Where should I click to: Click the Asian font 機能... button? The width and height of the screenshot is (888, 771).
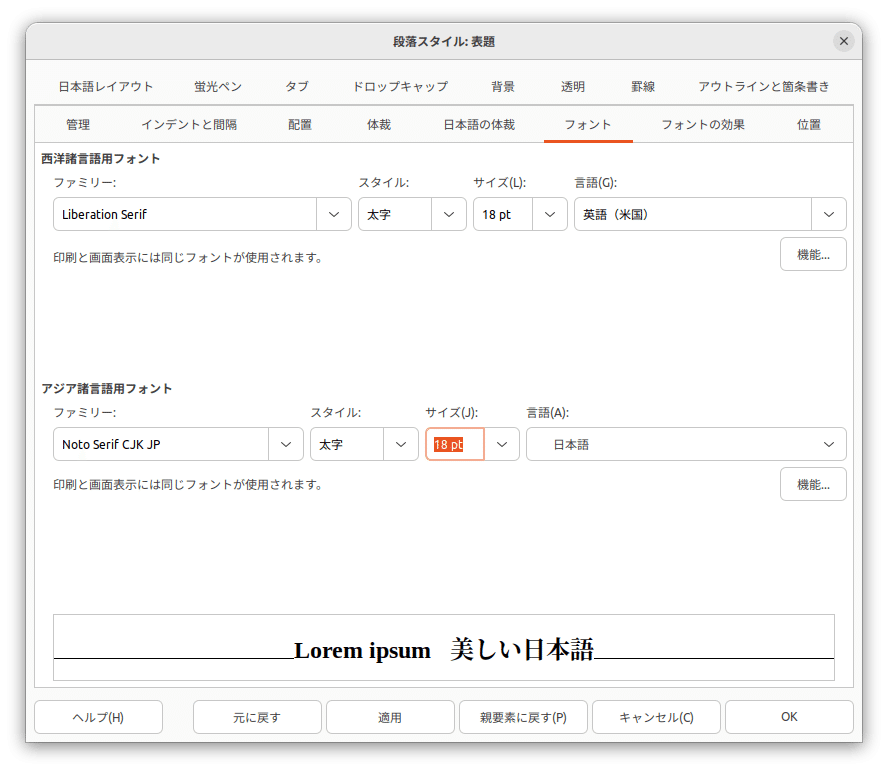coord(813,484)
